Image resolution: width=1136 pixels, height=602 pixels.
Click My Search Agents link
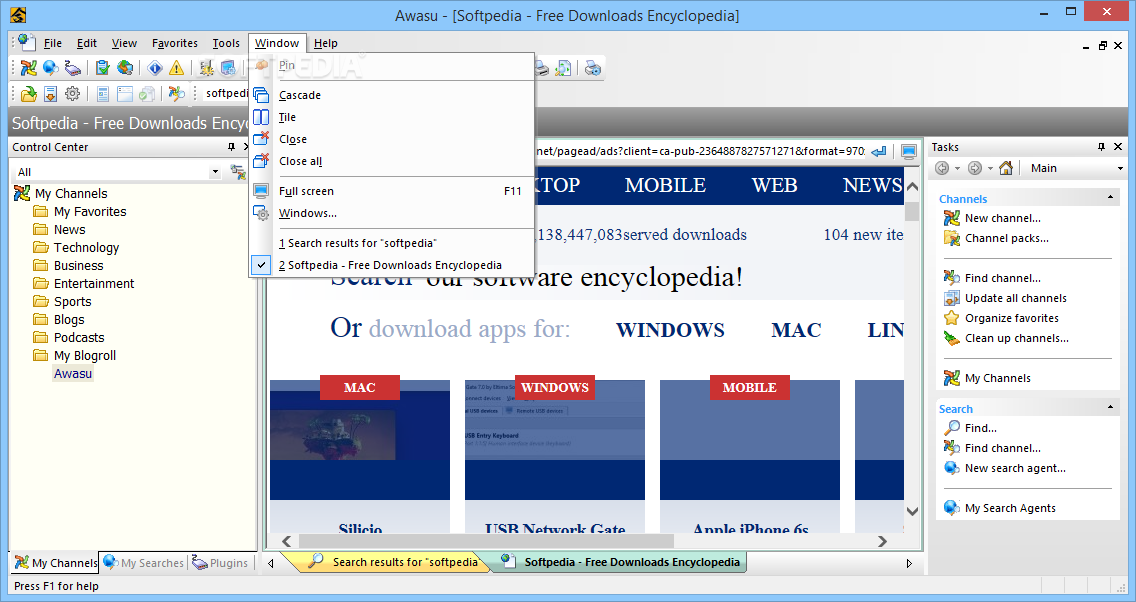click(x=1010, y=509)
